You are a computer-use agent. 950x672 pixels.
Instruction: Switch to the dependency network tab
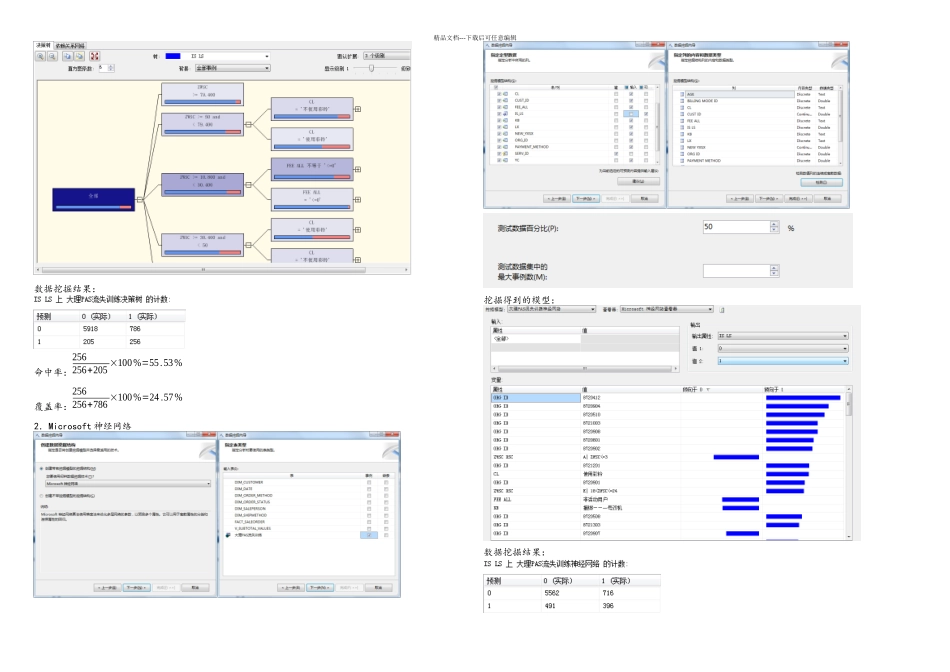(70, 45)
